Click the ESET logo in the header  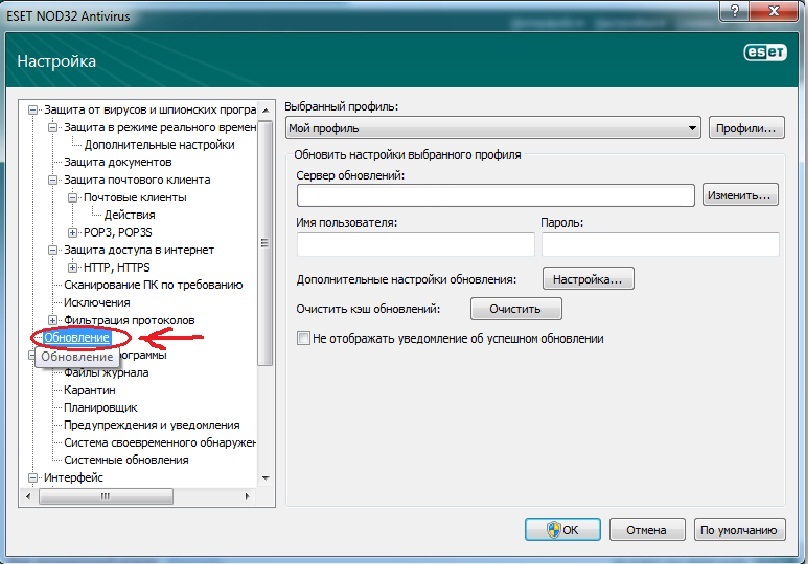click(x=765, y=52)
